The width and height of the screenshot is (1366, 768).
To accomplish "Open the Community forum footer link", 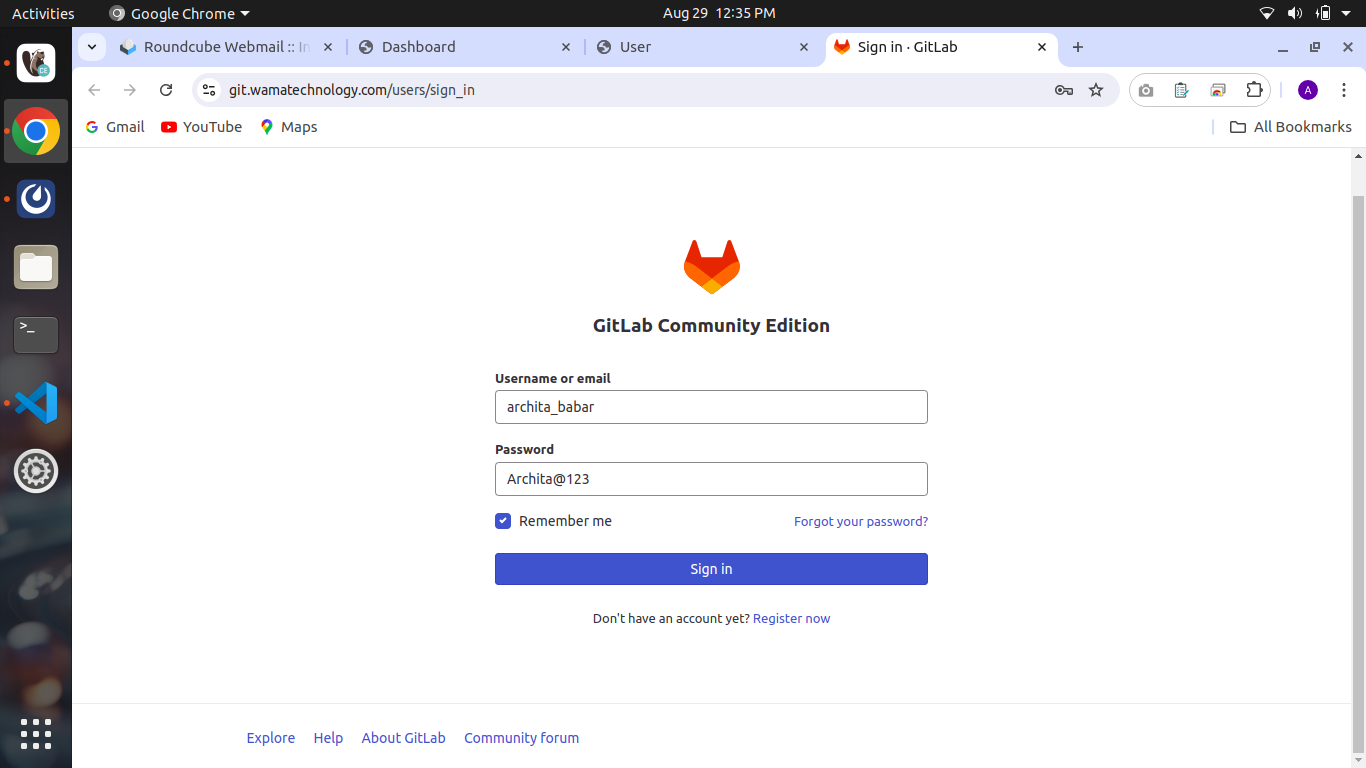I will 521,738.
